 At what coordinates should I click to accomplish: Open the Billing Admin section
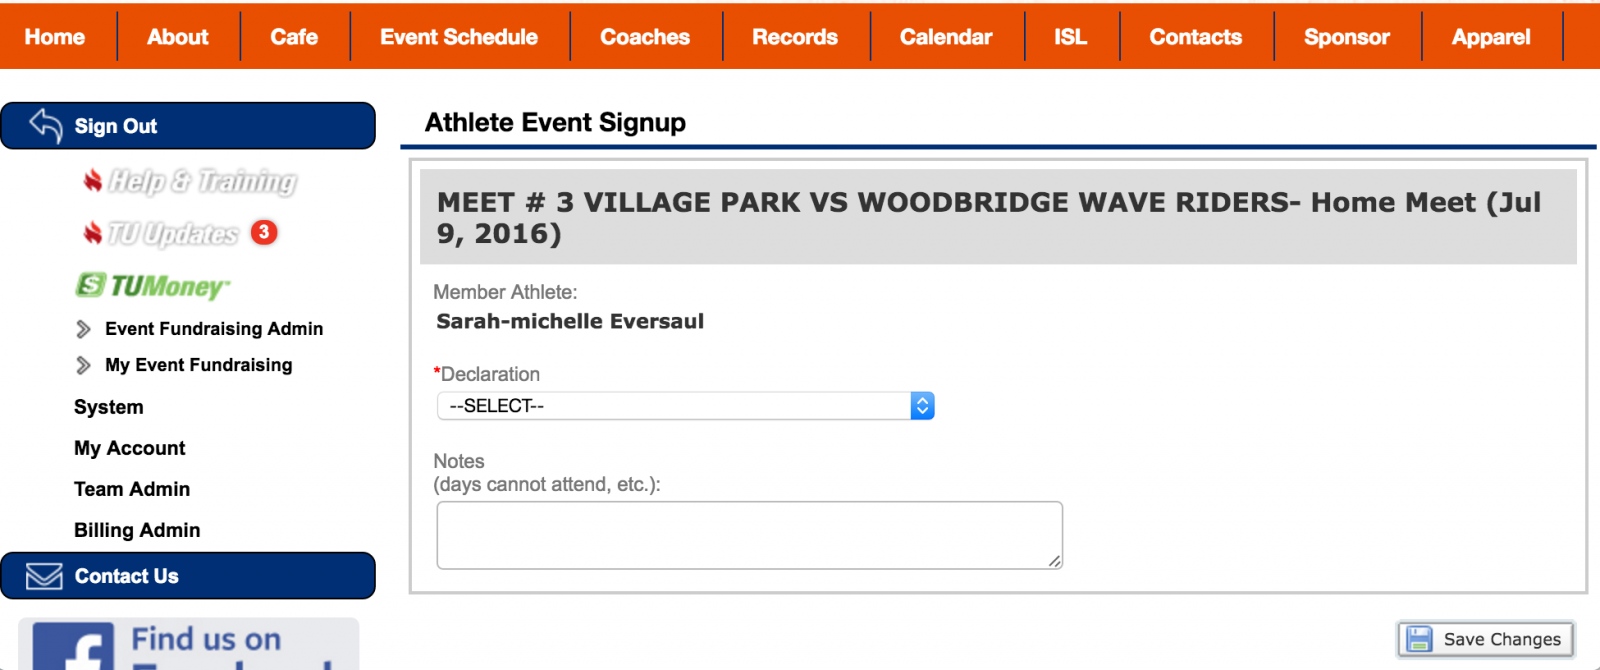[x=137, y=530]
